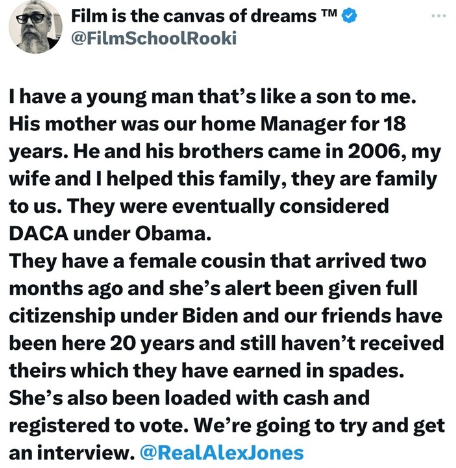This screenshot has width=456, height=468.
Task: Click the words 'registered to vote'
Action: [99, 425]
